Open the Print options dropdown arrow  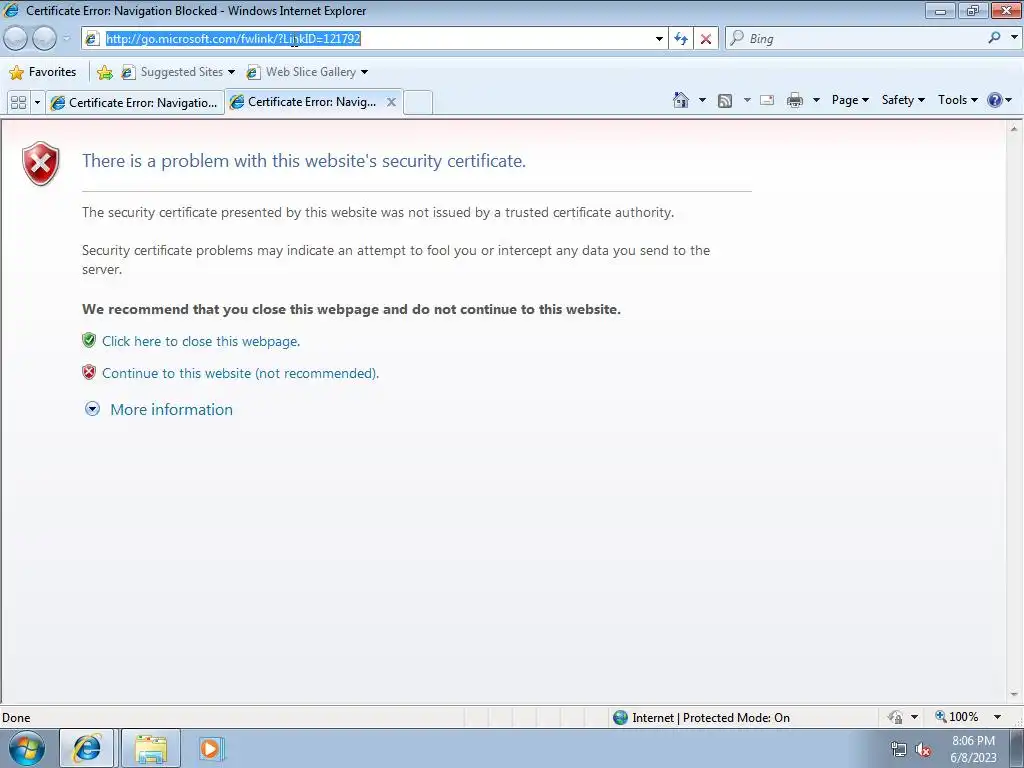pyautogui.click(x=816, y=100)
